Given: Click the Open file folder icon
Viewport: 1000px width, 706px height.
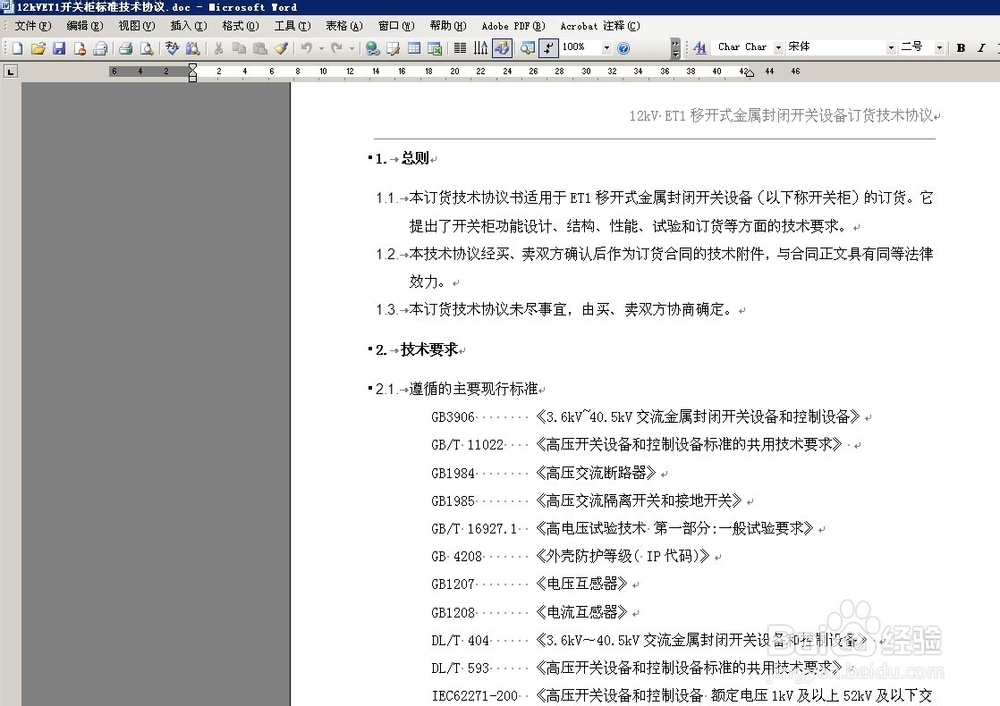Looking at the screenshot, I should 38,48.
